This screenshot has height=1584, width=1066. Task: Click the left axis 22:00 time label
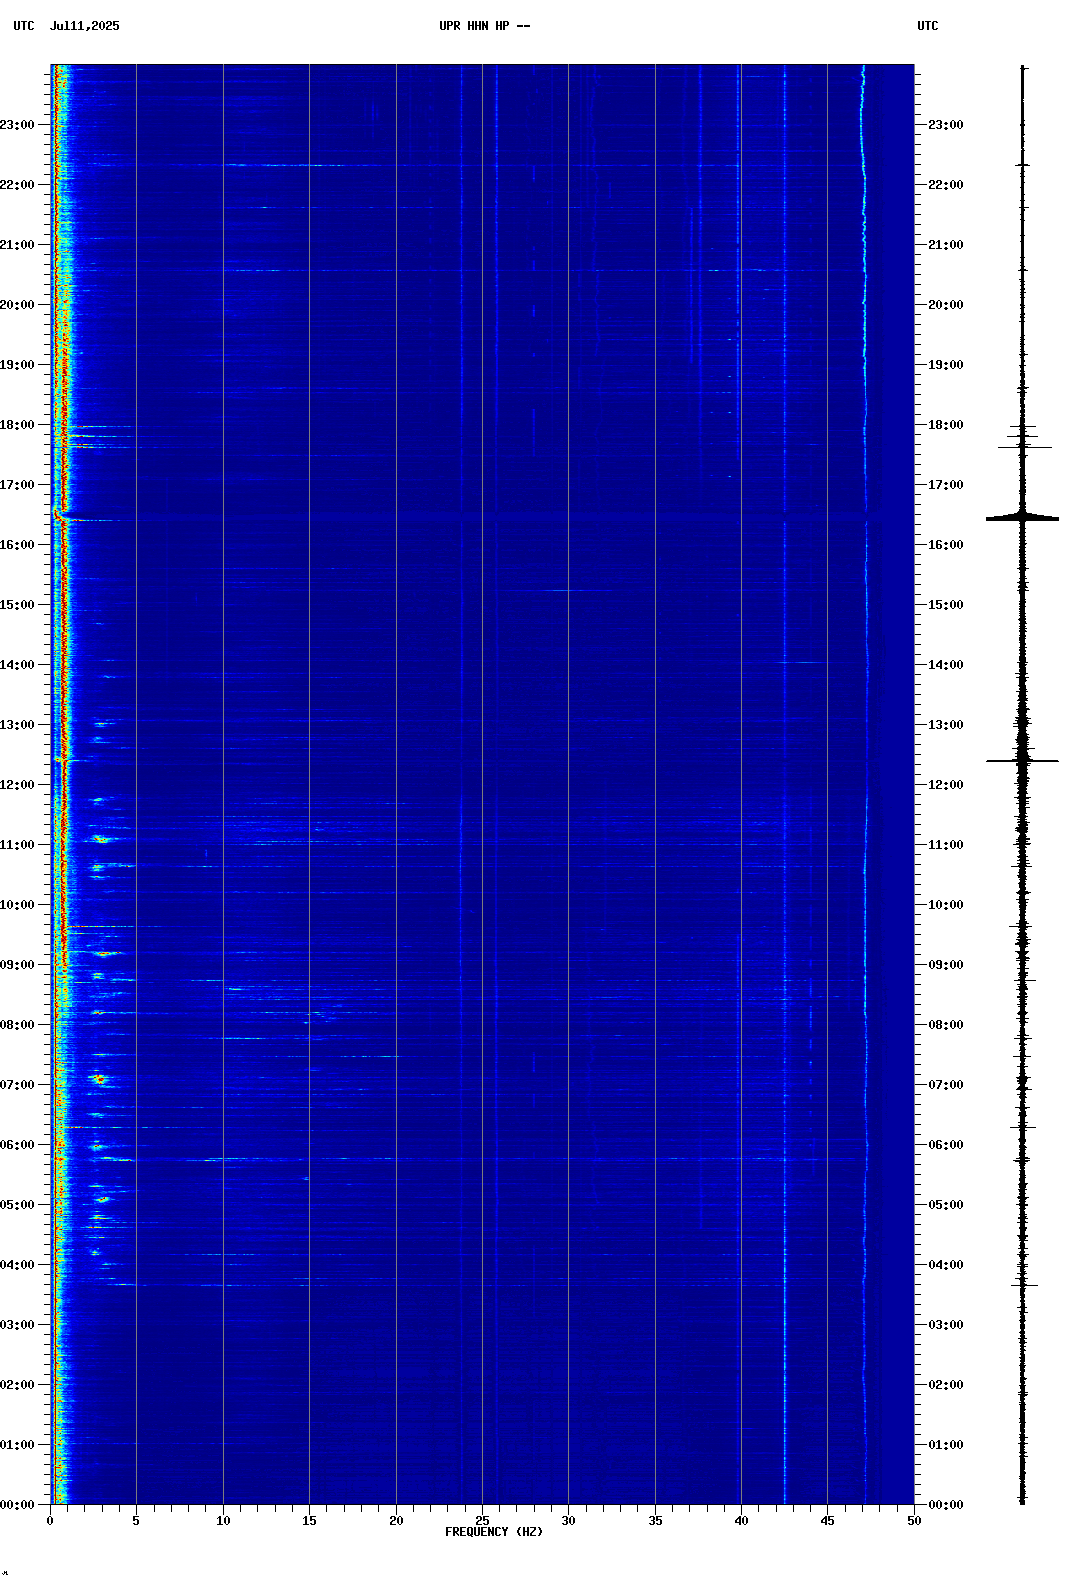pyautogui.click(x=17, y=185)
